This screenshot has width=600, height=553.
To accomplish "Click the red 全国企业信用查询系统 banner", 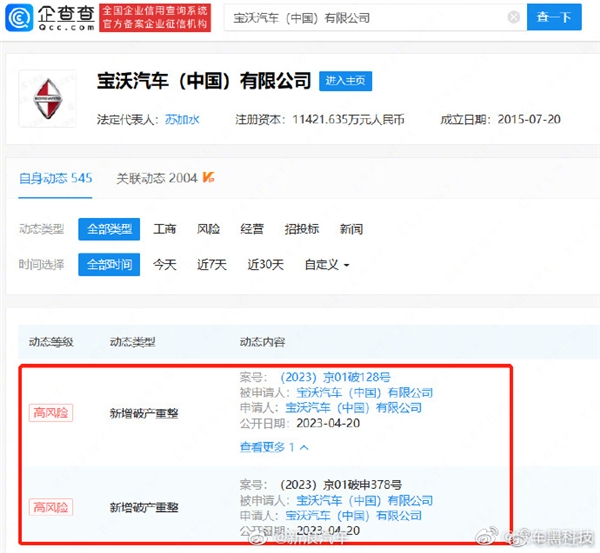I will point(155,18).
